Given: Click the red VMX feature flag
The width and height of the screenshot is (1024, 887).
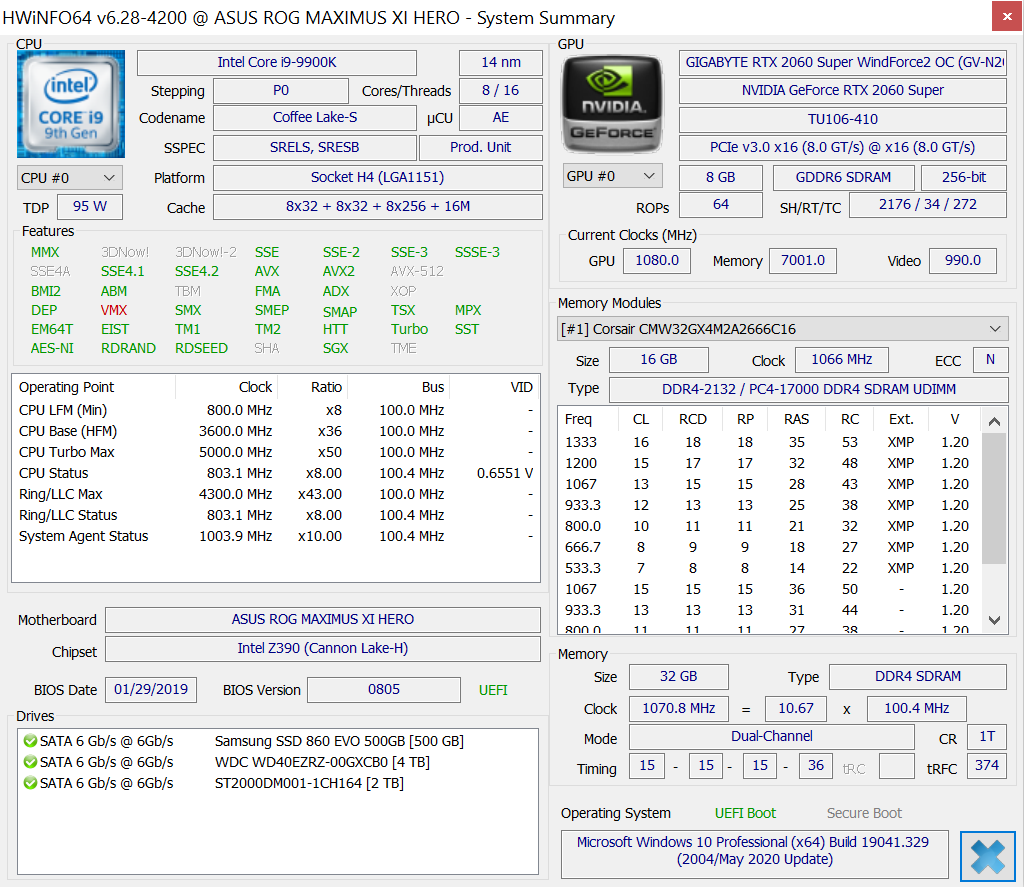Looking at the screenshot, I should [x=114, y=310].
